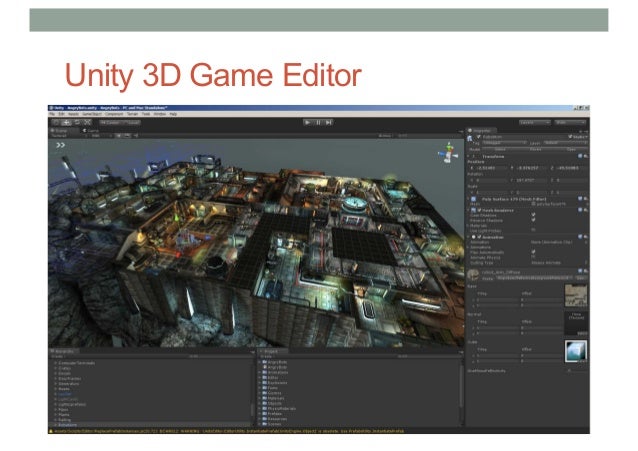Viewport: 638px width, 451px height.
Task: Open the Transform component gear menu
Action: pyautogui.click(x=586, y=156)
